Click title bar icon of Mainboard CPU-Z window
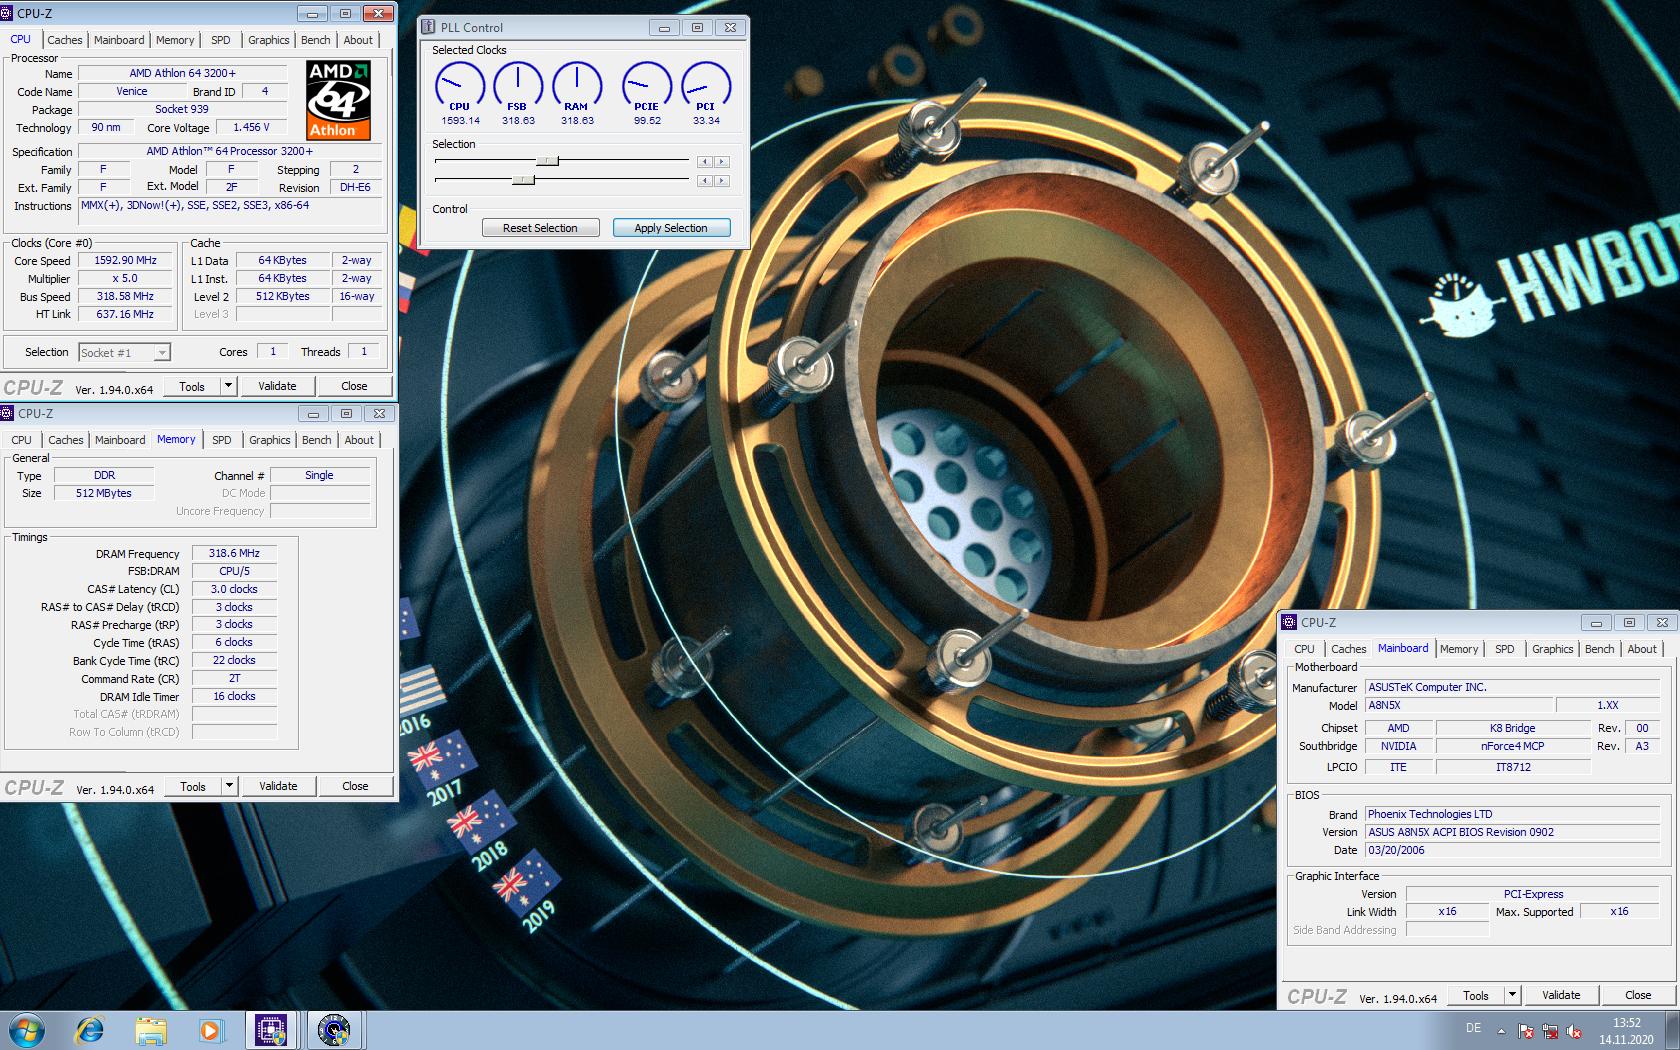 point(1290,622)
